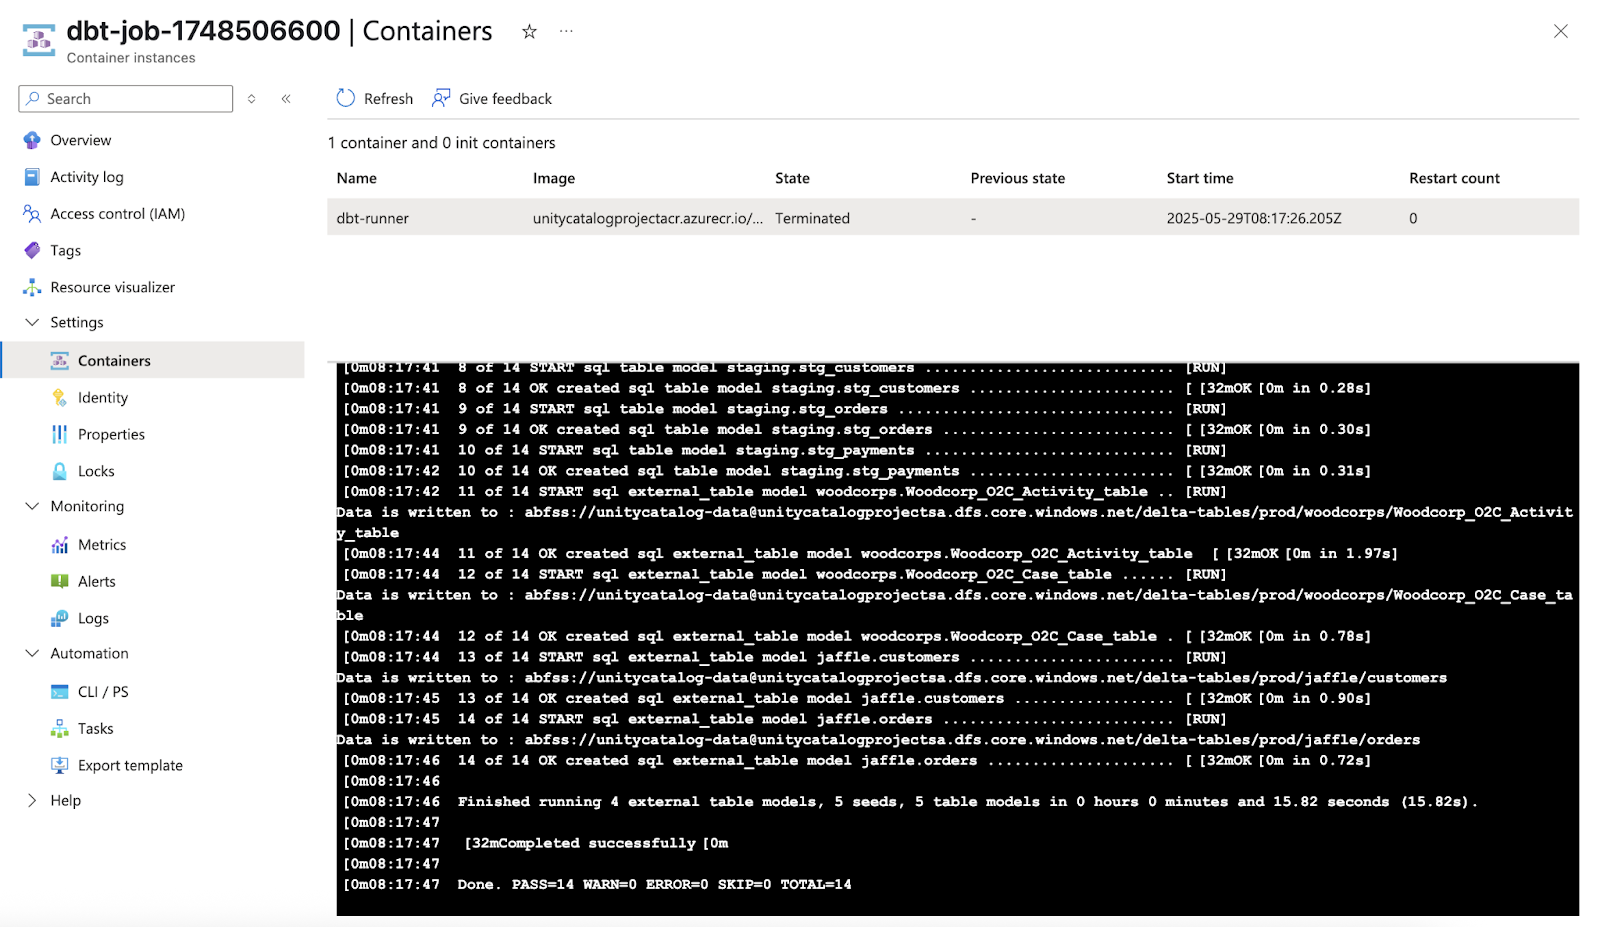1600x927 pixels.
Task: Click the Resource visualizer icon
Action: (32, 287)
